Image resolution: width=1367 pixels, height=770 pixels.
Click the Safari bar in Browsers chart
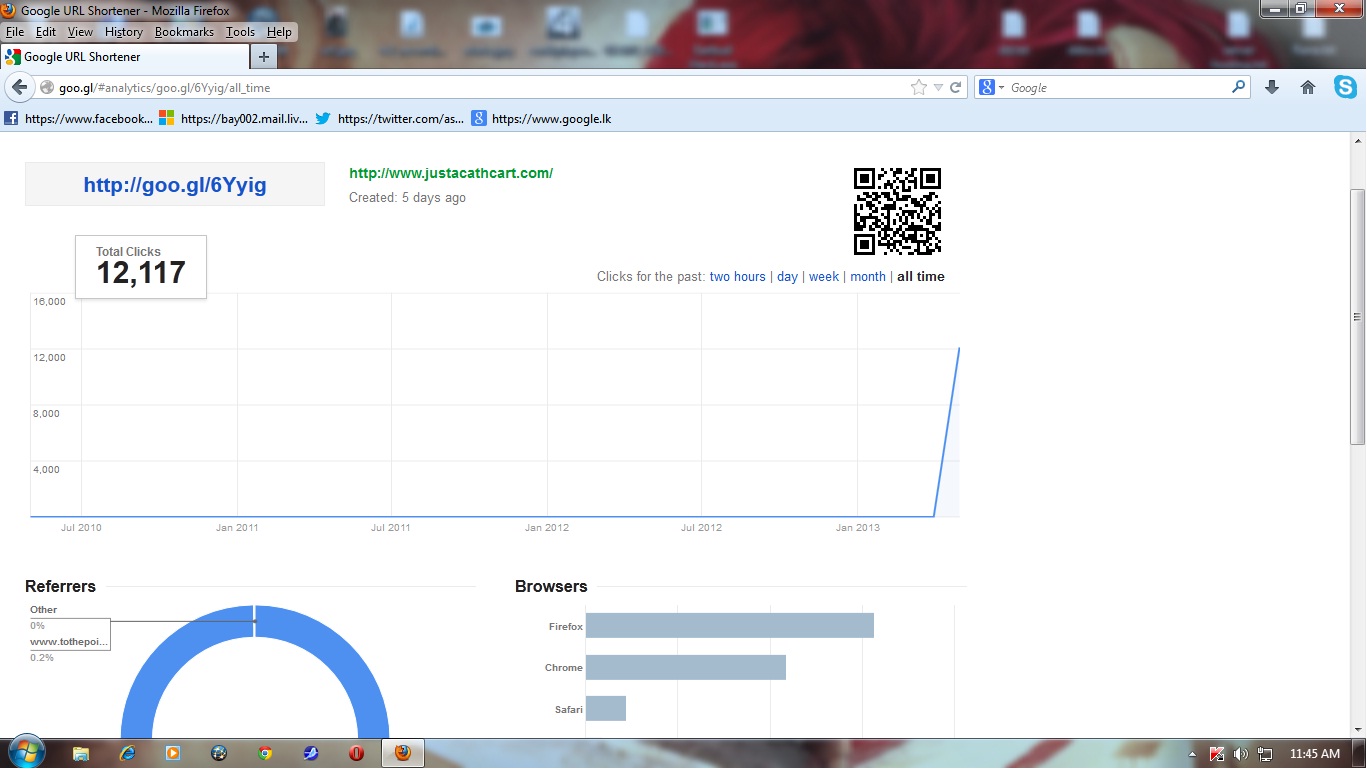pos(606,709)
